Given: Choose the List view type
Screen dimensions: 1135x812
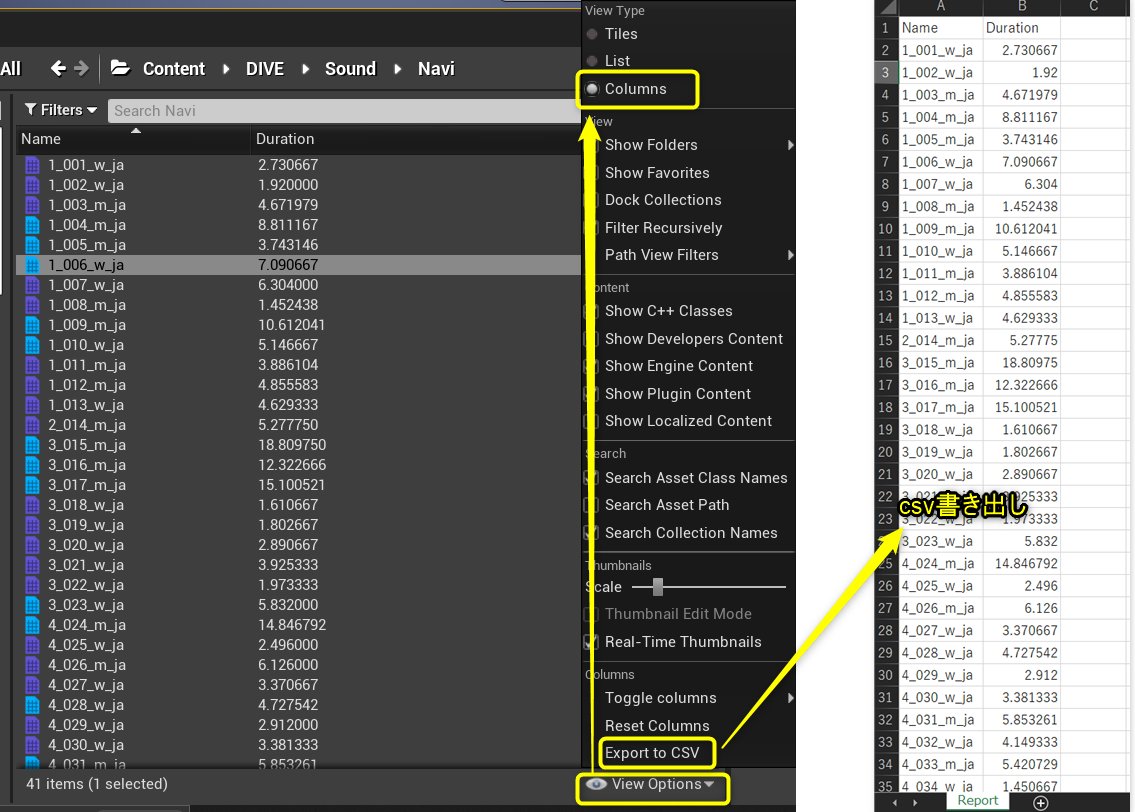Looking at the screenshot, I should pyautogui.click(x=617, y=60).
